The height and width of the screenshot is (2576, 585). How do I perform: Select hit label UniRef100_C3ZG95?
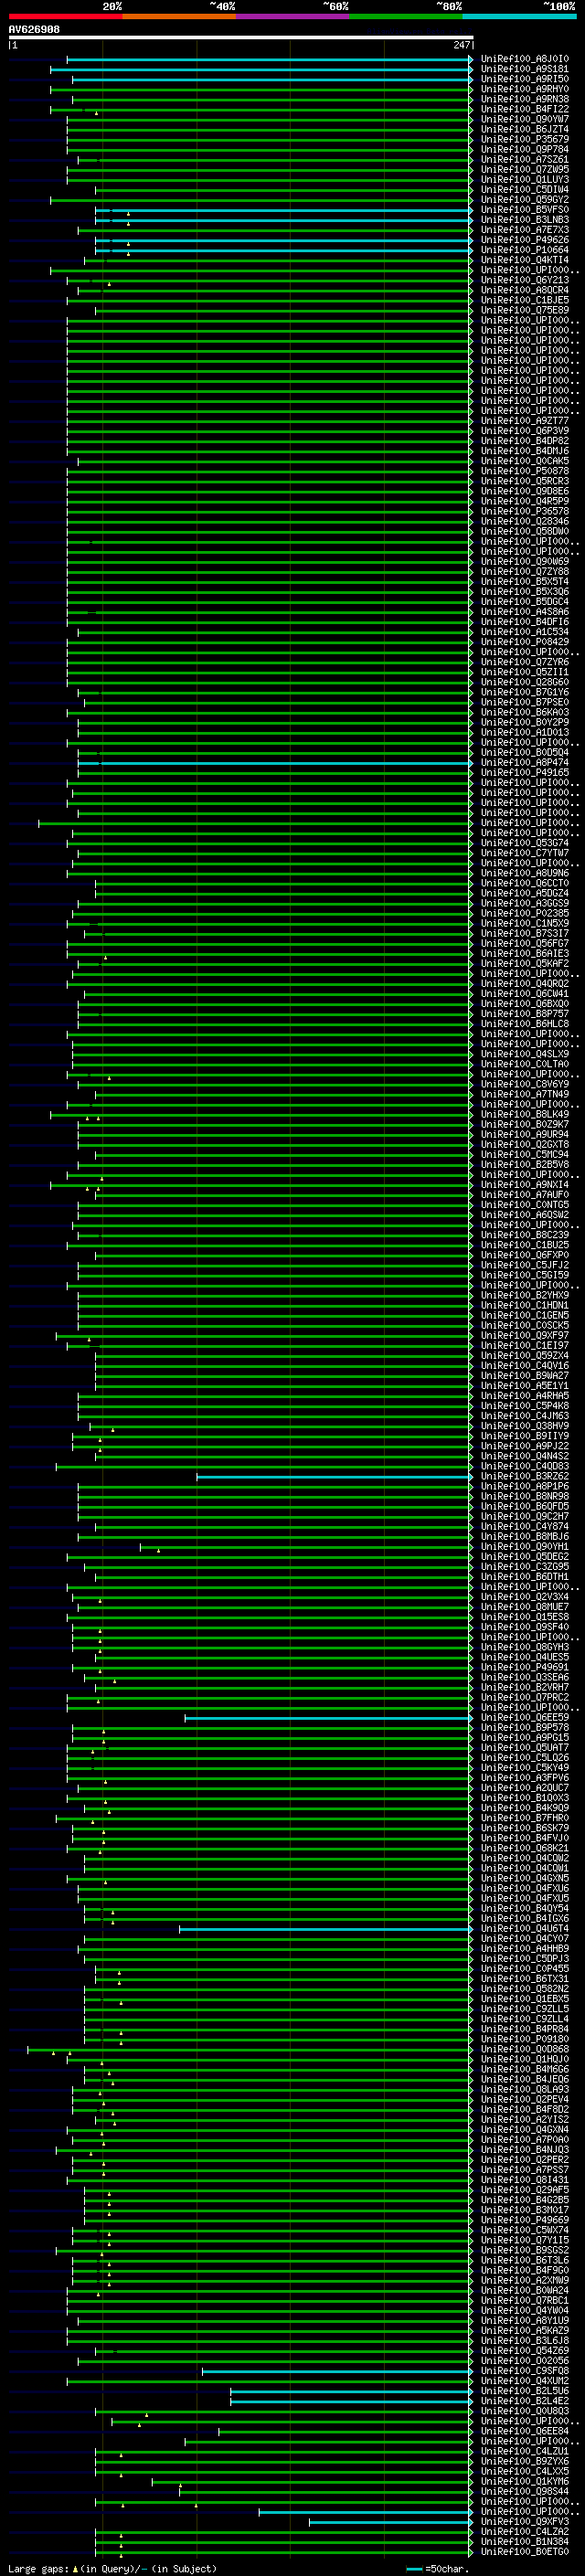pyautogui.click(x=525, y=1566)
